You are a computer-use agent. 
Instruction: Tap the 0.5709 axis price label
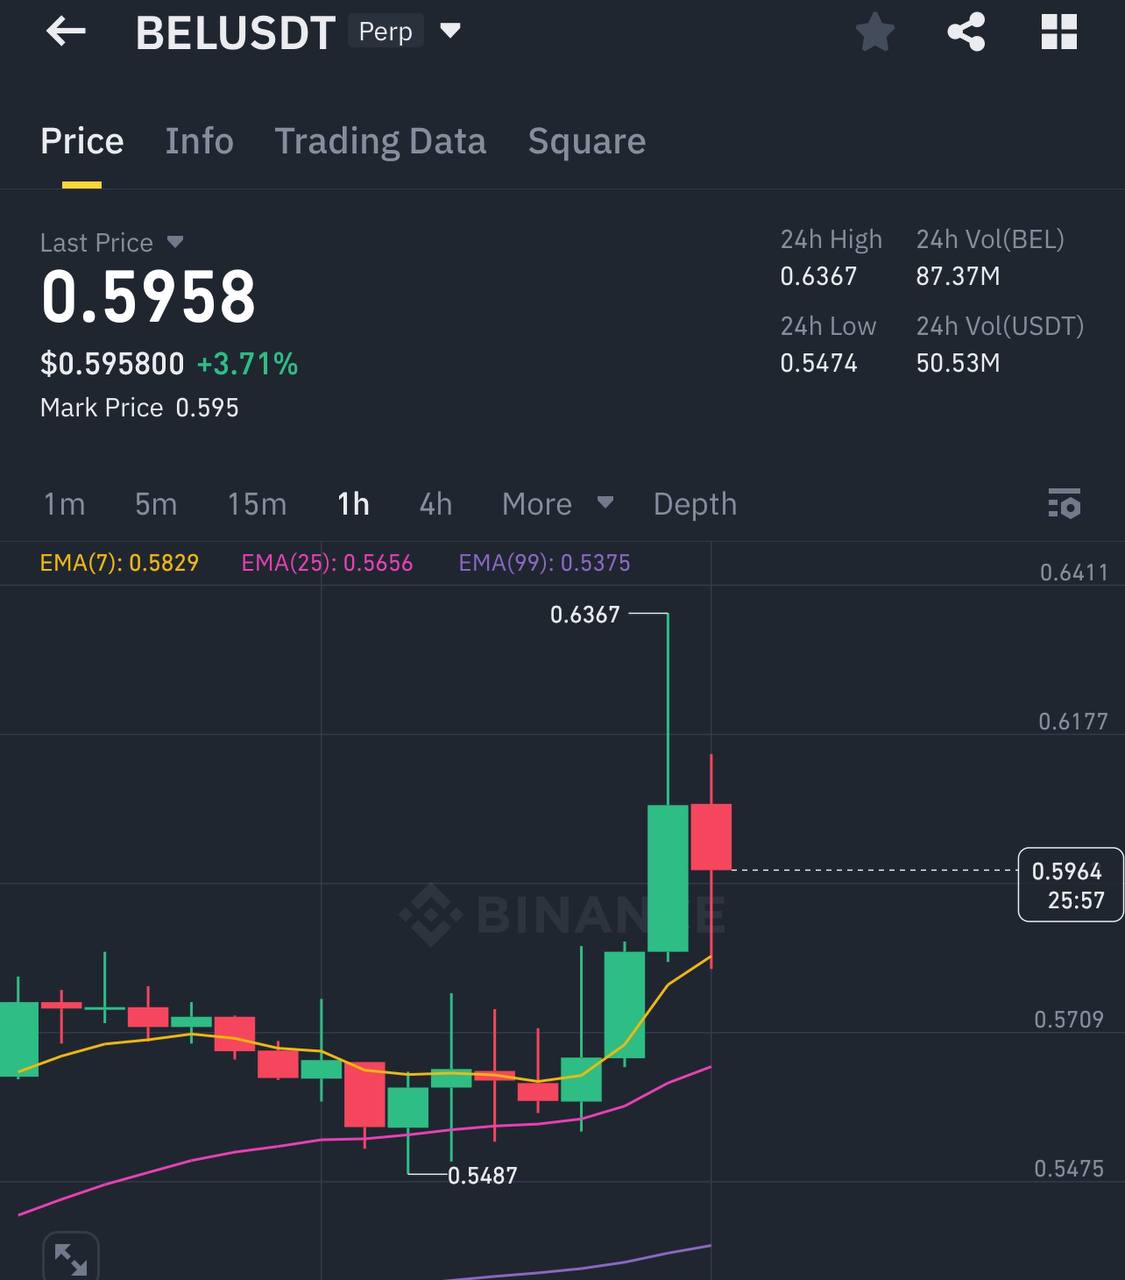(x=1069, y=1020)
